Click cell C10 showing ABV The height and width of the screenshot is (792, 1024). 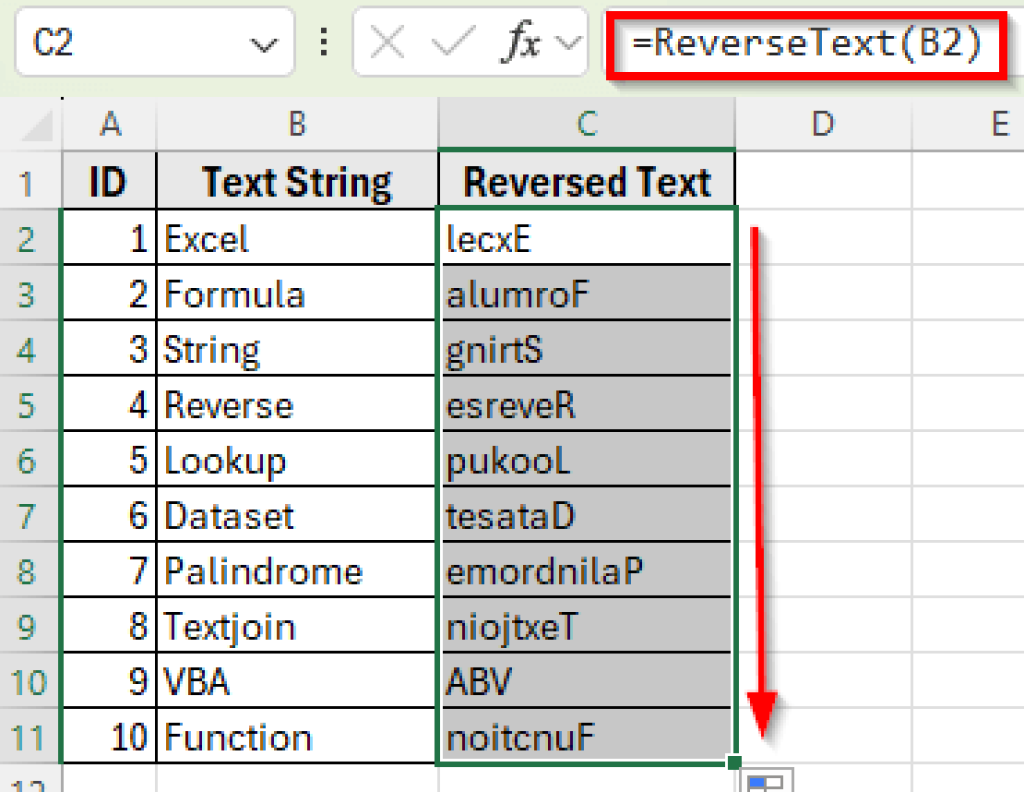(587, 681)
